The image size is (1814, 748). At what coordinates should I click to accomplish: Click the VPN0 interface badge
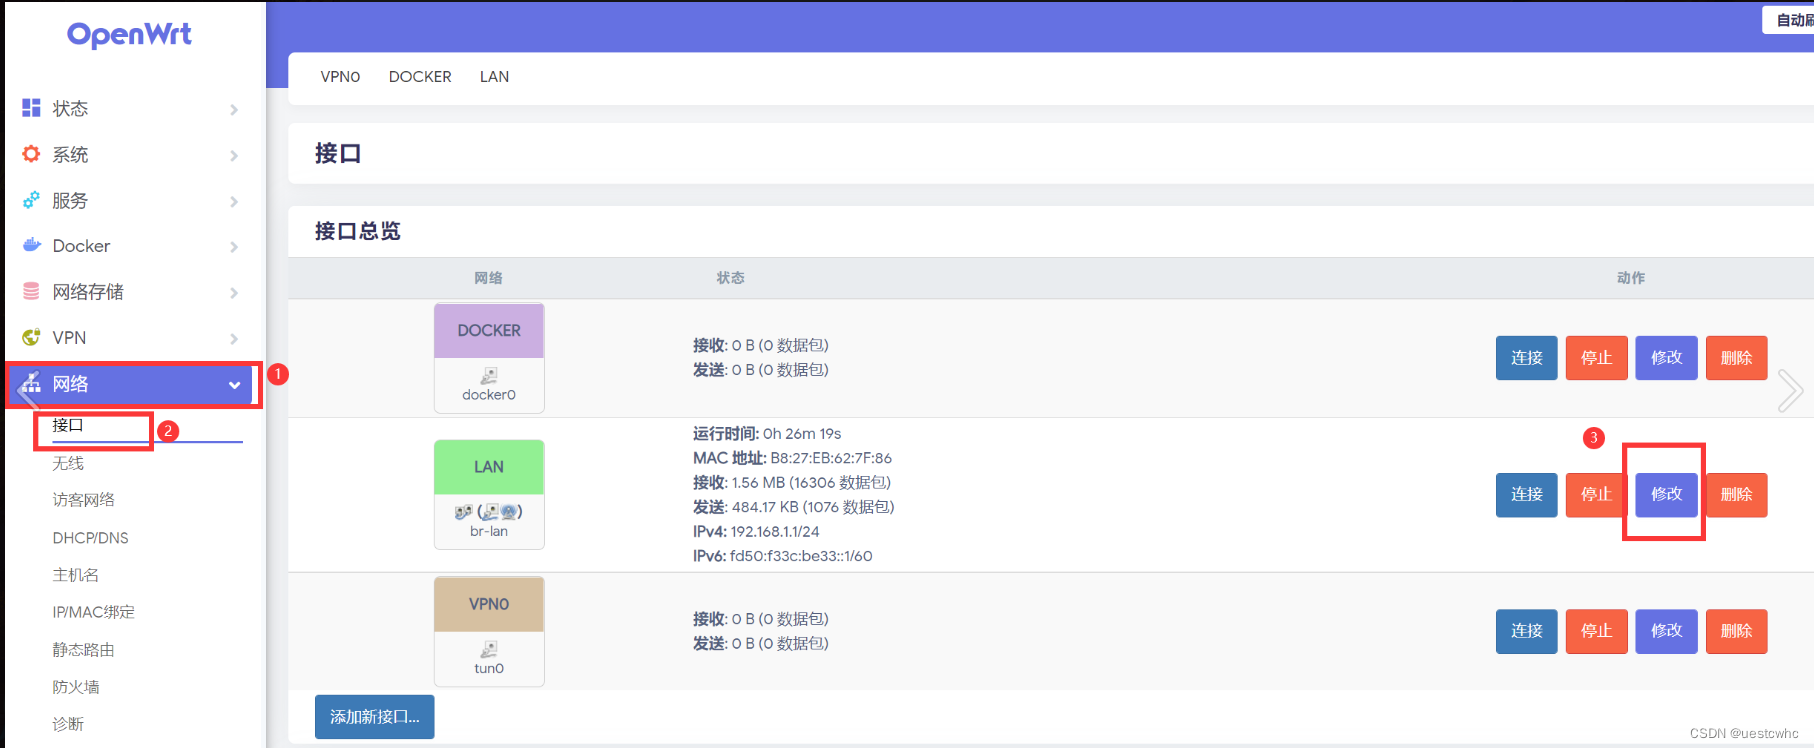pos(489,604)
